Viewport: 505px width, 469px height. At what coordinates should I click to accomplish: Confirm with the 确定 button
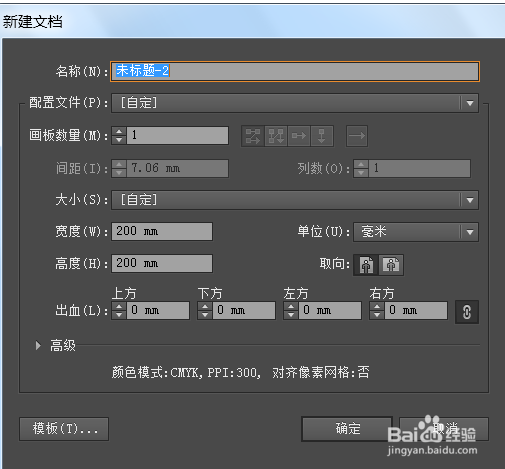347,429
